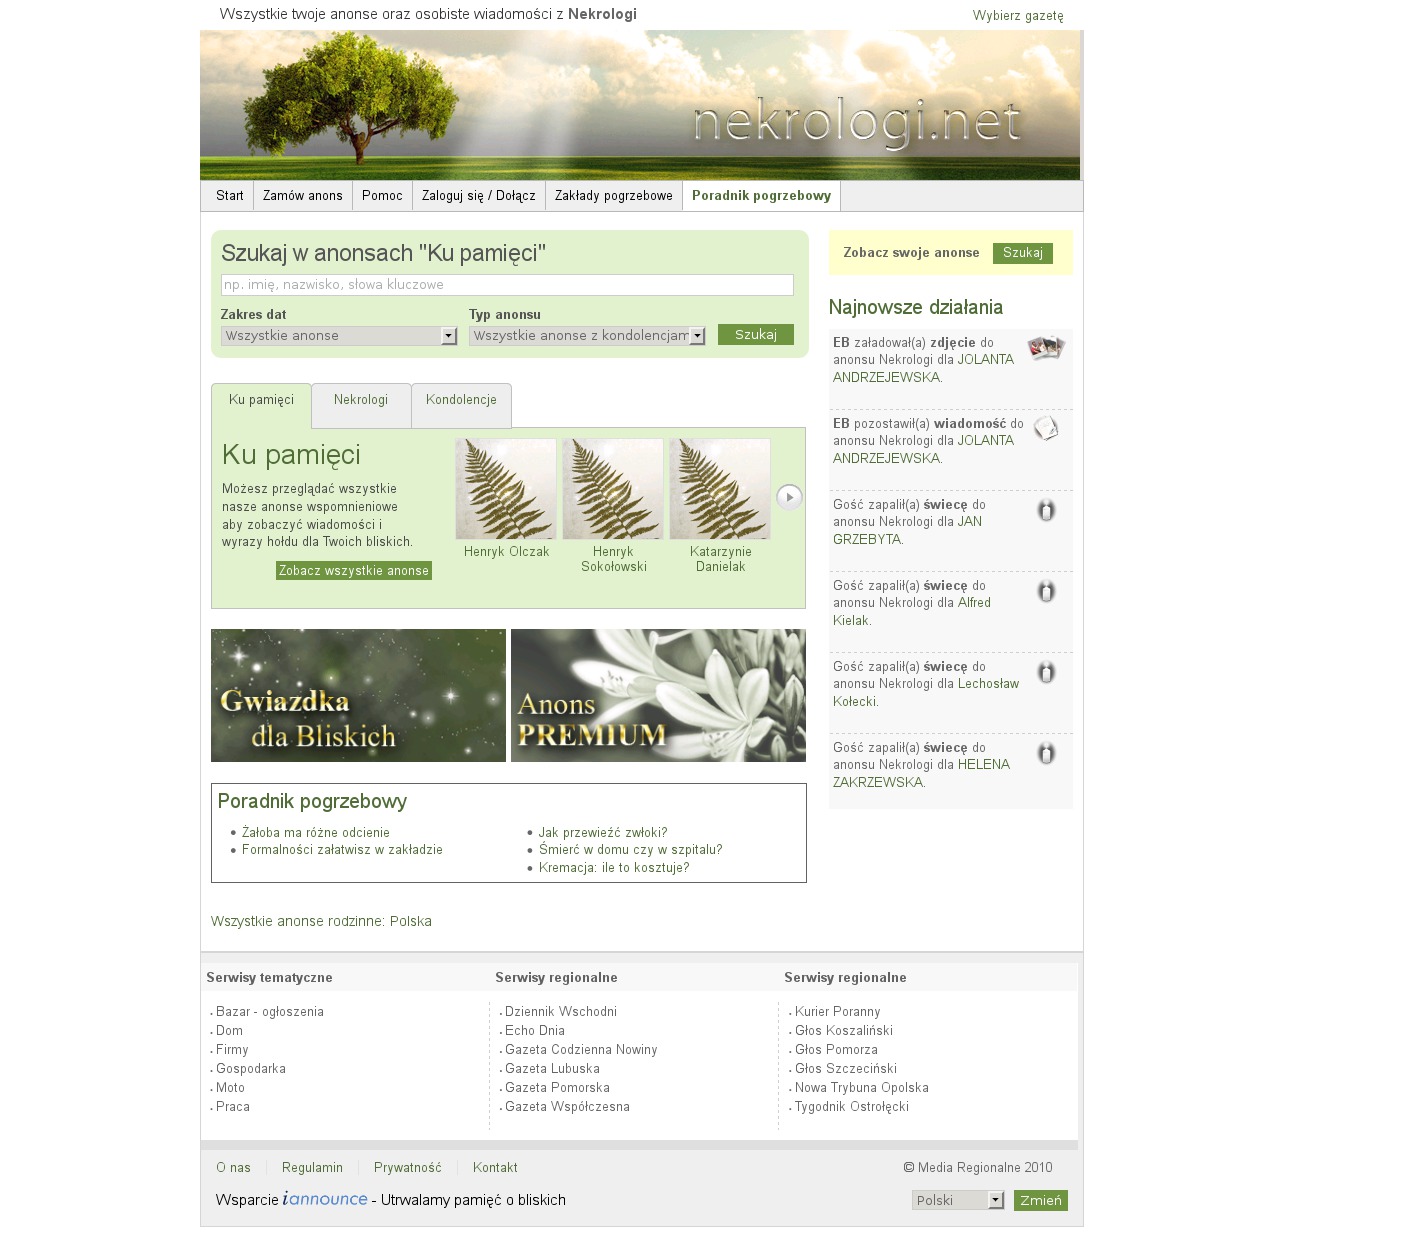Follow the Kremacja: ile to kosztuje? link

tap(613, 868)
